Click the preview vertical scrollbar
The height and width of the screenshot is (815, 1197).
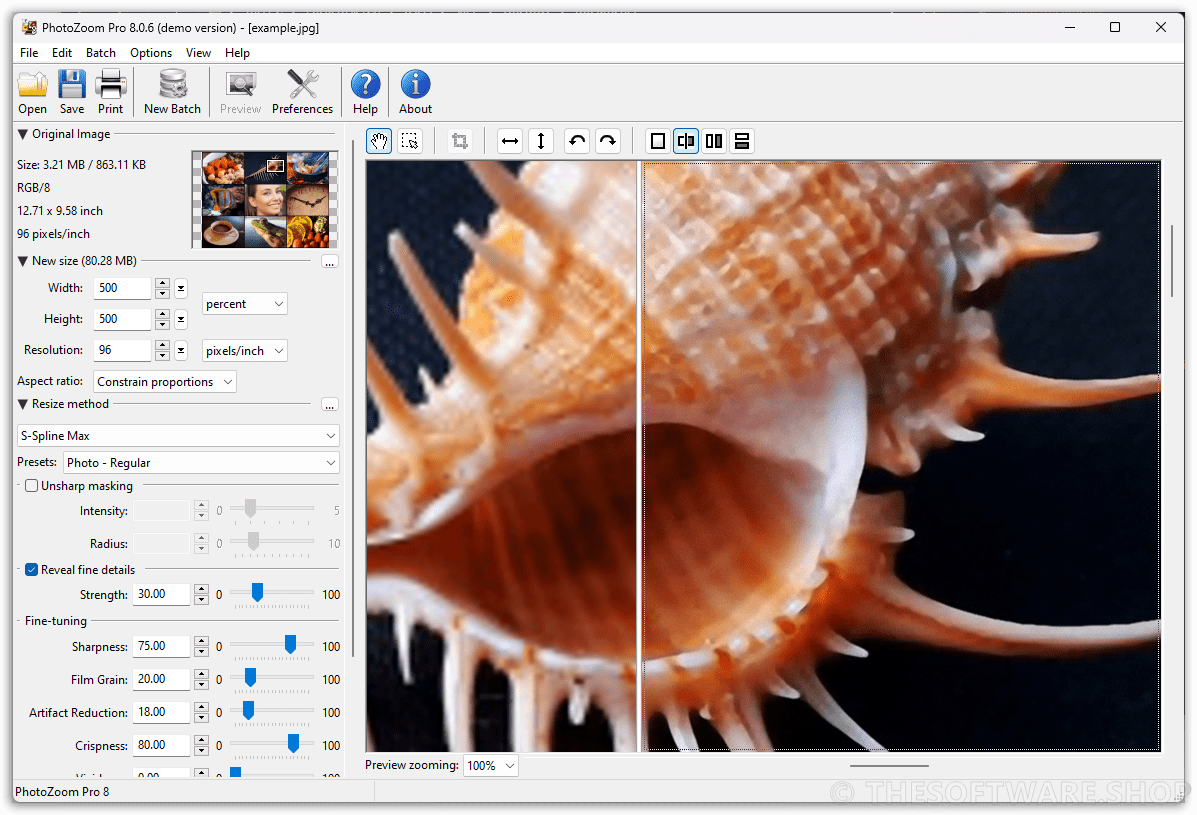1173,261
